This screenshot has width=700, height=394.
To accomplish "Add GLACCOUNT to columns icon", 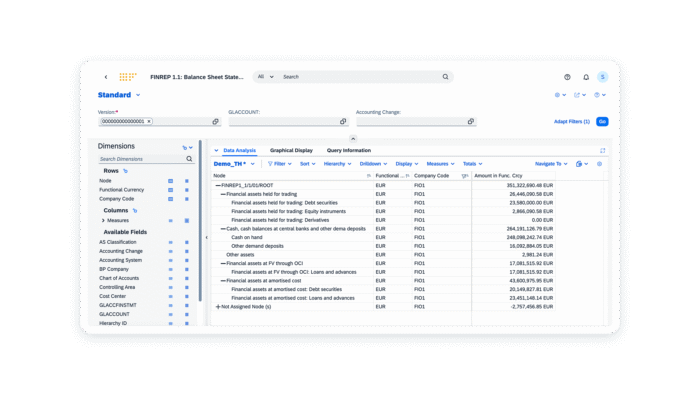I will click(187, 314).
